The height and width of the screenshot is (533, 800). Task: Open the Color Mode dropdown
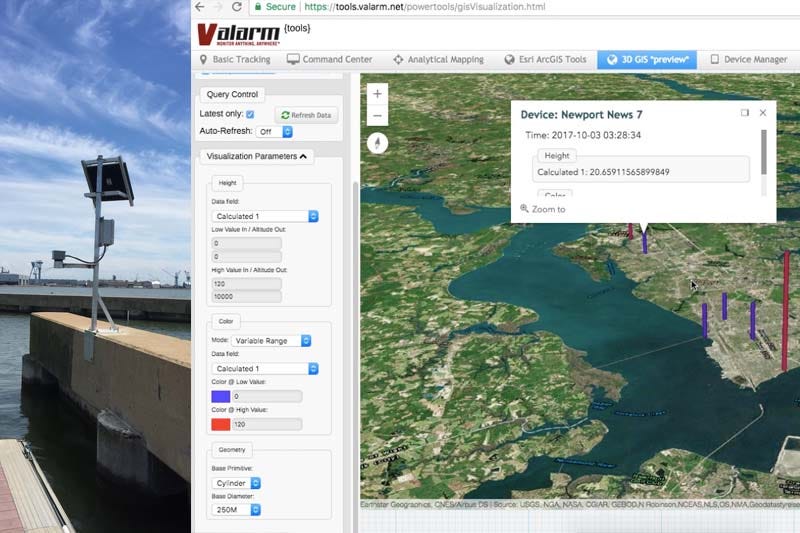pyautogui.click(x=271, y=341)
